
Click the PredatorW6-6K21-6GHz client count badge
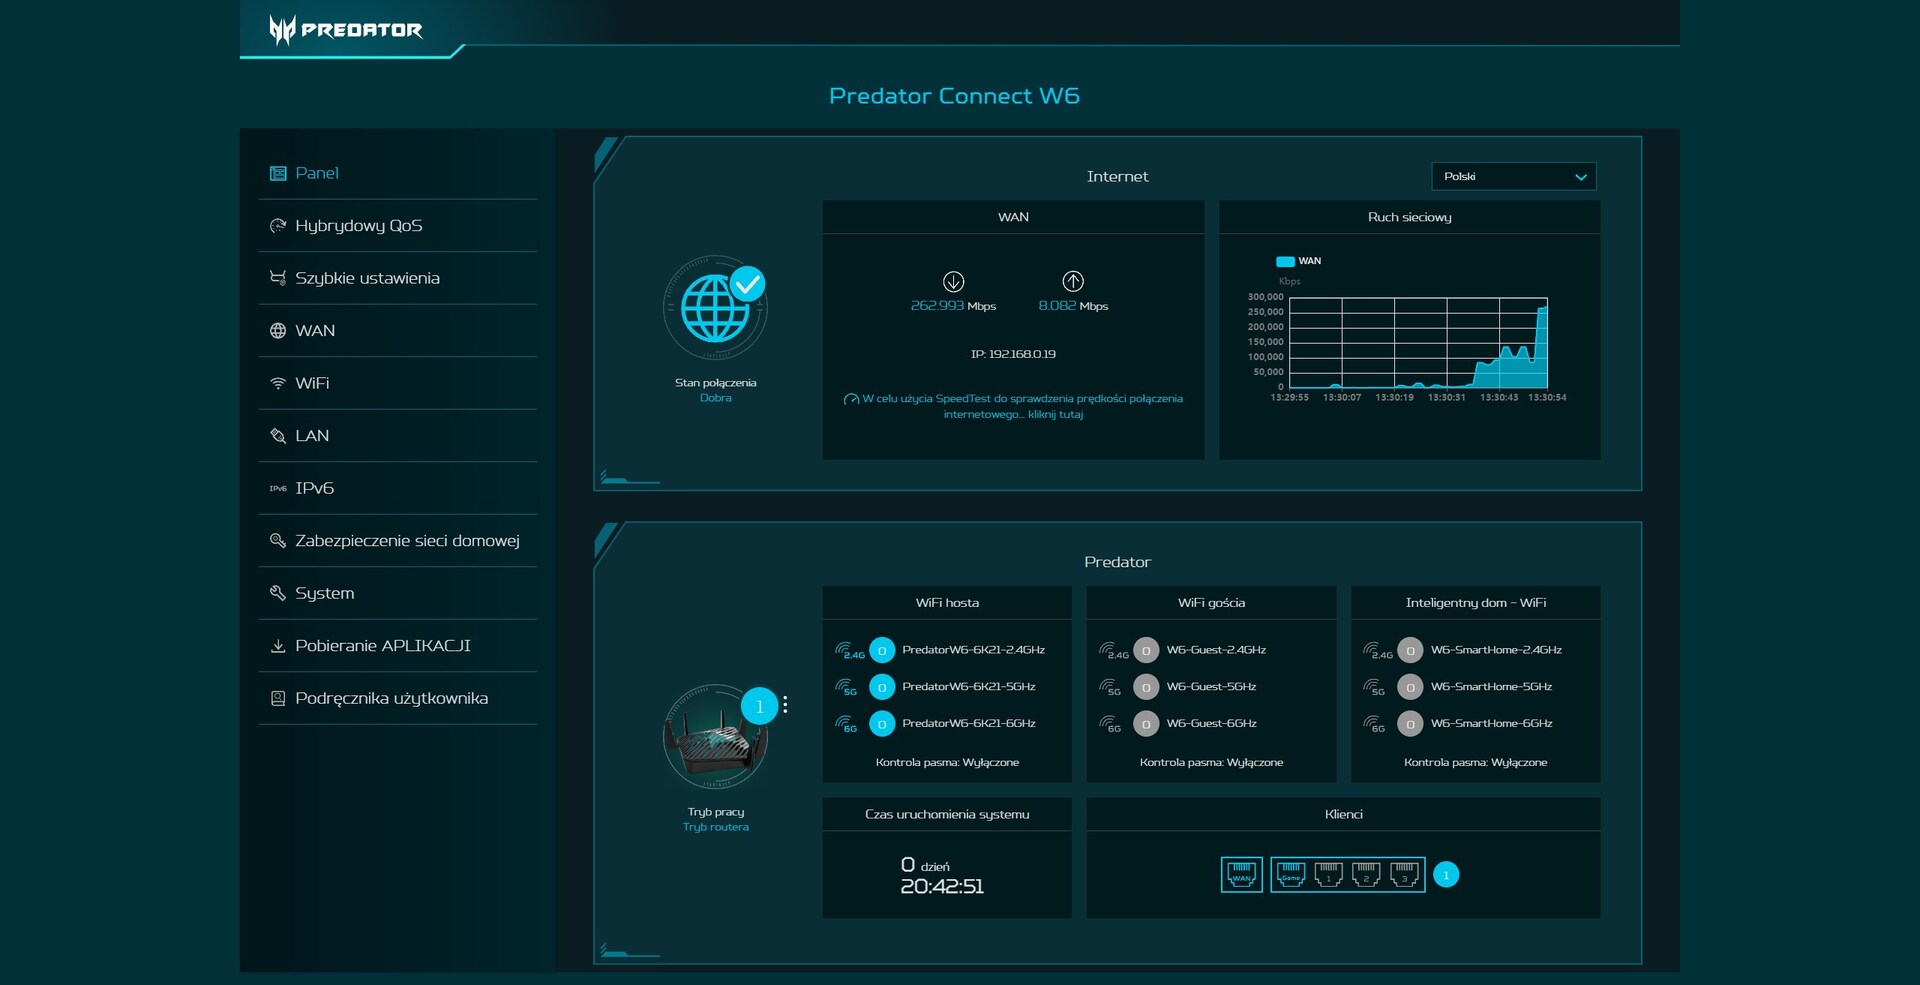pyautogui.click(x=882, y=723)
